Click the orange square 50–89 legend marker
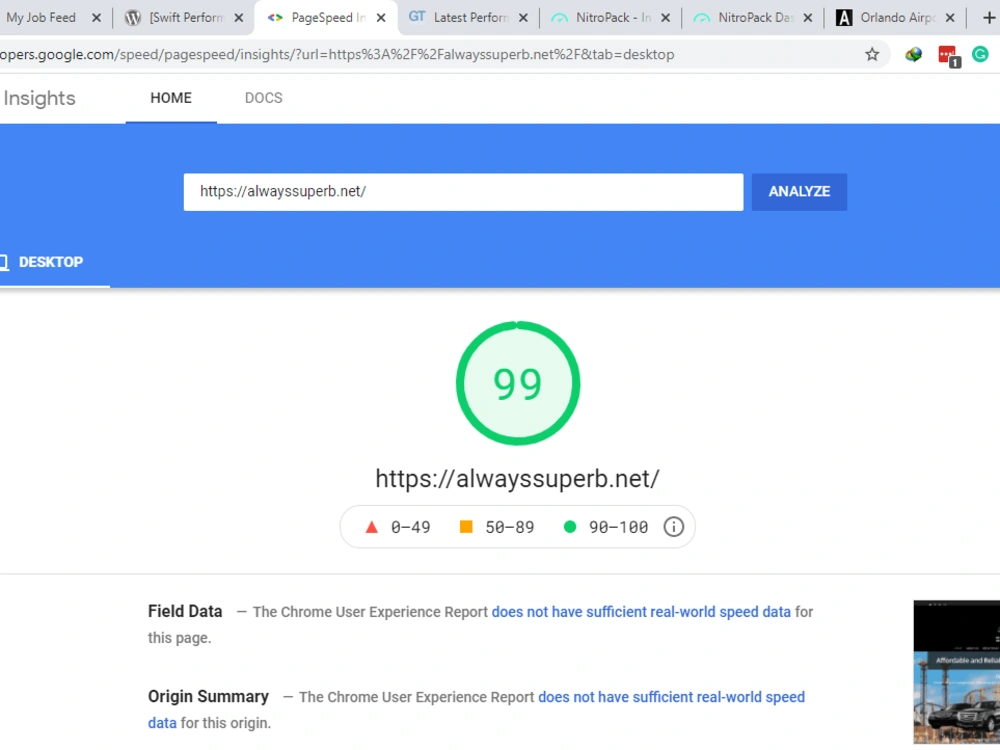The height and width of the screenshot is (750, 1000). coord(466,527)
